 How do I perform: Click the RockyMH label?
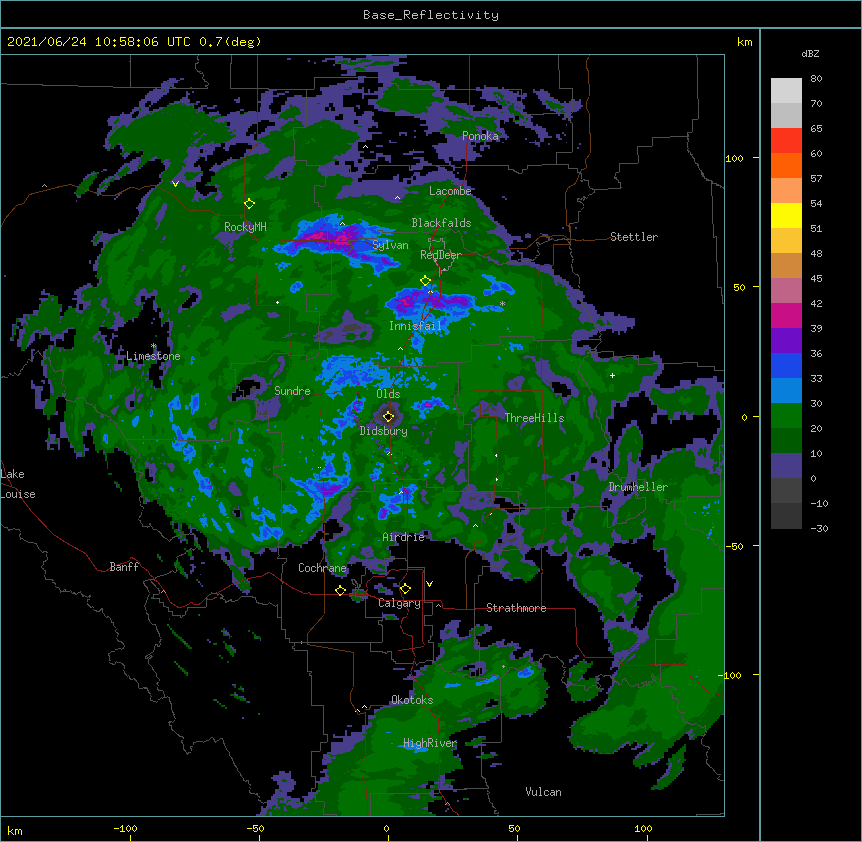pos(245,227)
